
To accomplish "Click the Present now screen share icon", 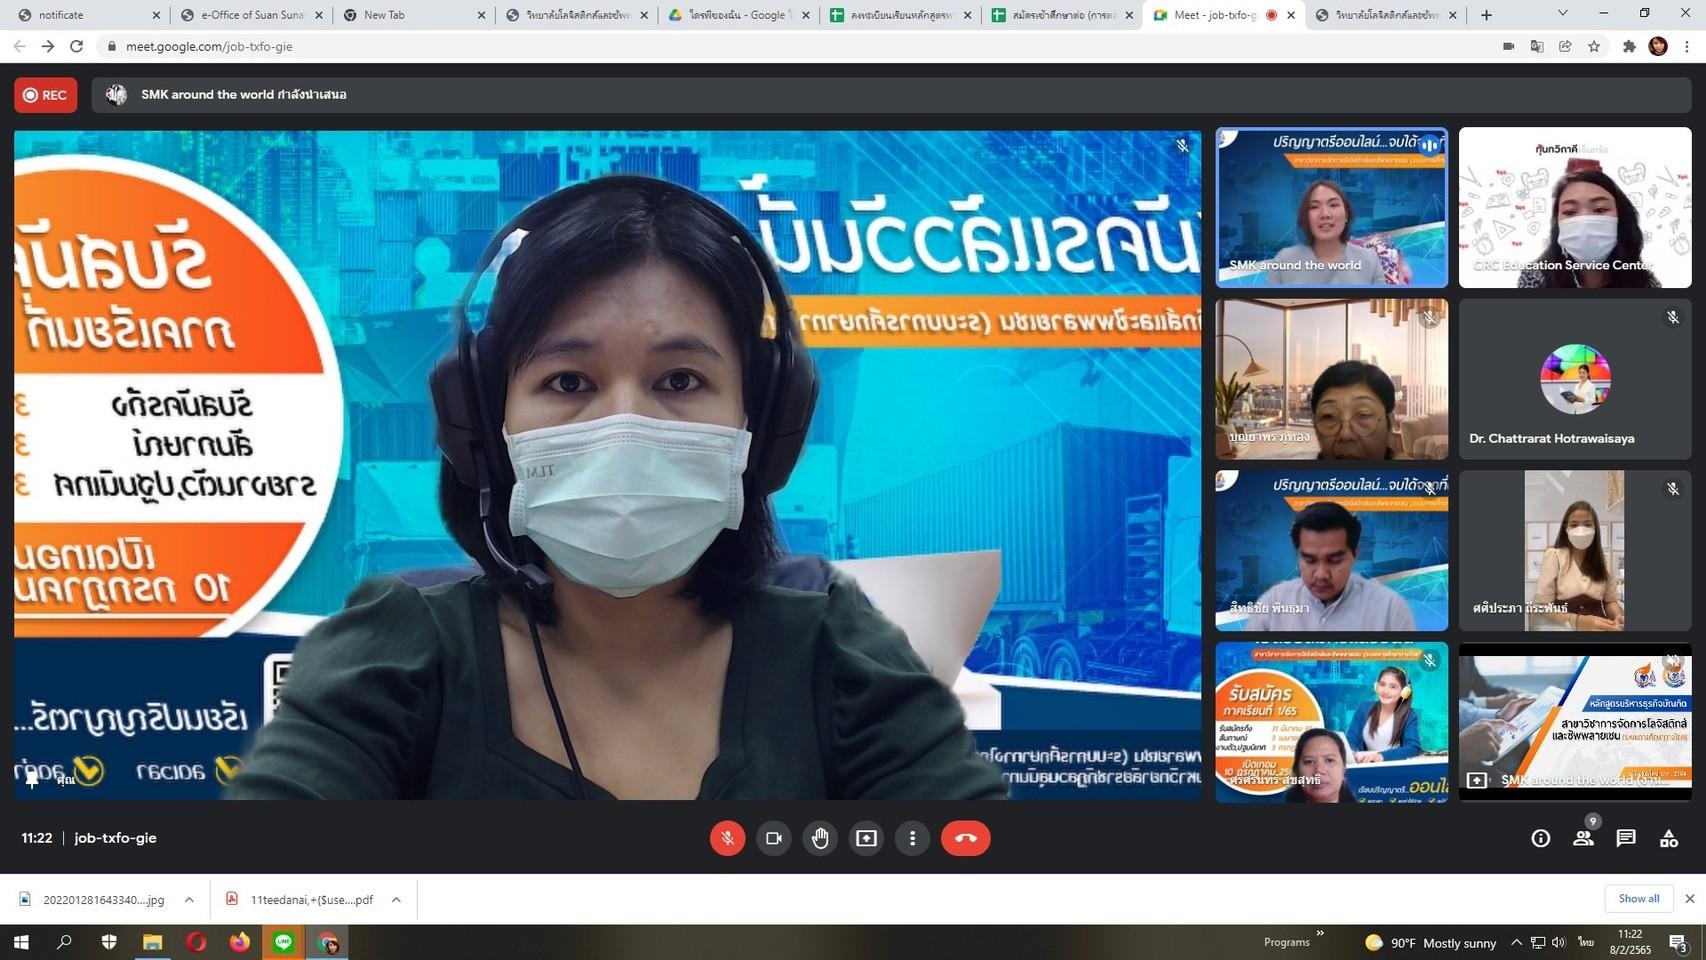I will (866, 838).
